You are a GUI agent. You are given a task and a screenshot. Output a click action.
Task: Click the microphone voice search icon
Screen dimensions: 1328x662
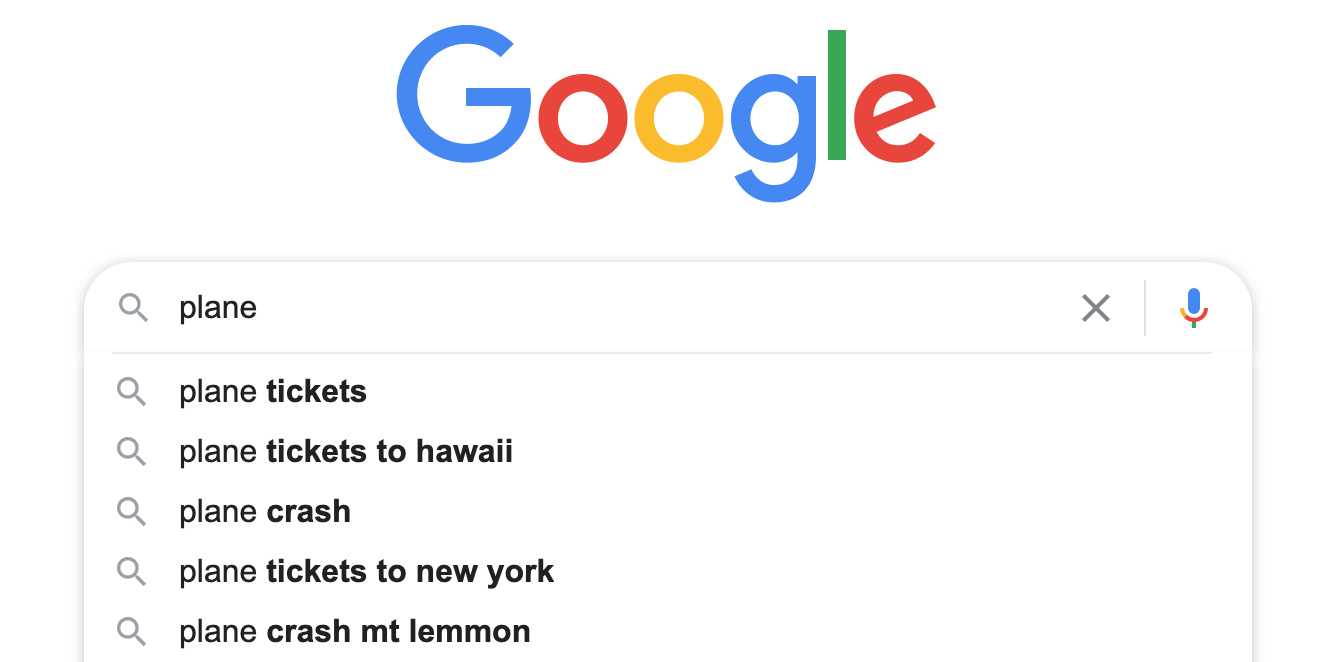pos(1194,308)
